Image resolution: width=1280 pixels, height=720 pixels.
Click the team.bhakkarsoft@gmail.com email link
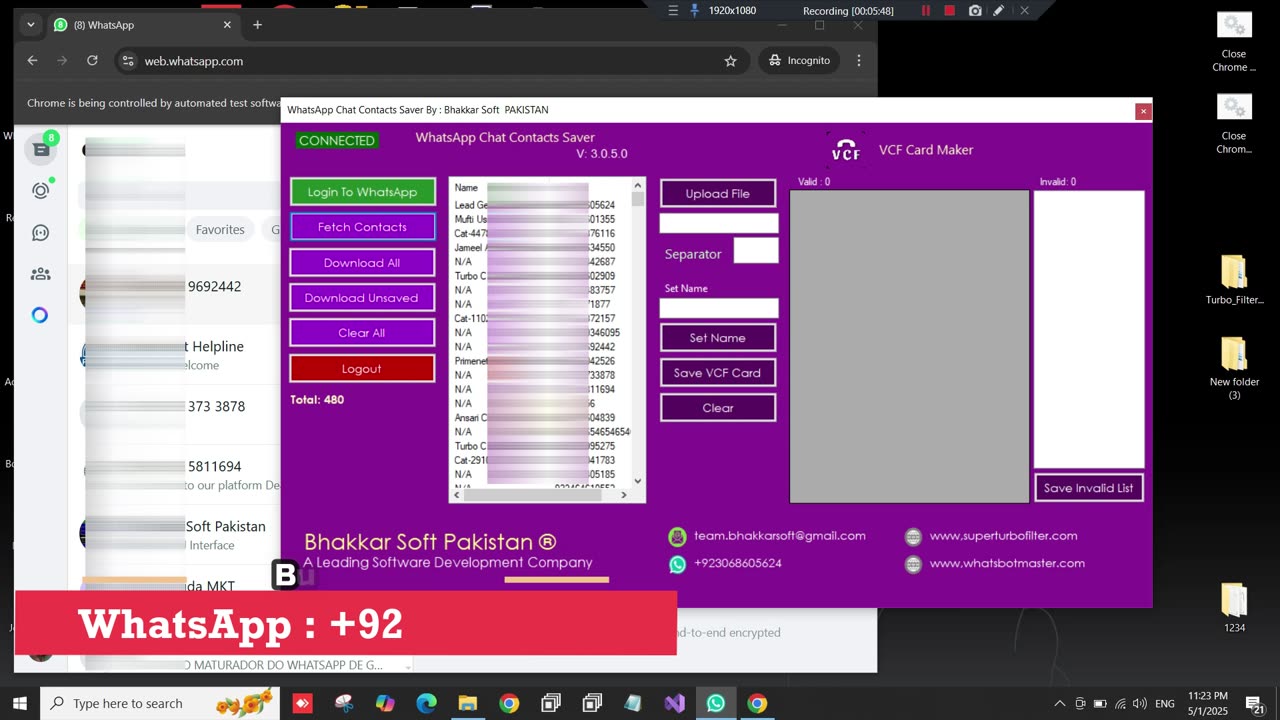coord(780,536)
